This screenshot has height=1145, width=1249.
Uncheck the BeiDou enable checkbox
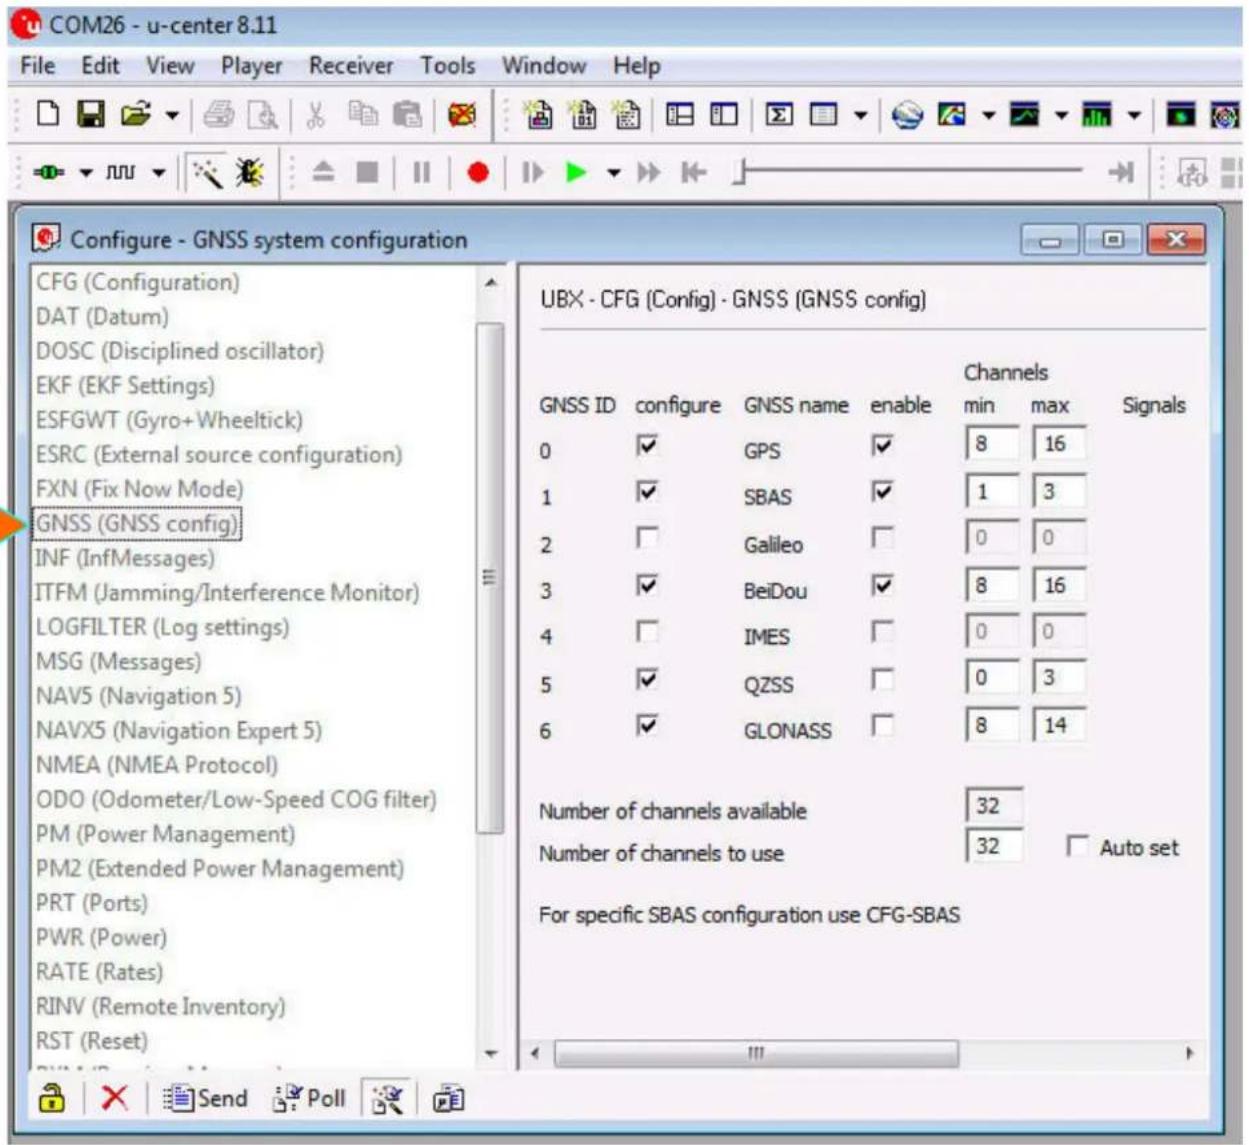tap(882, 585)
